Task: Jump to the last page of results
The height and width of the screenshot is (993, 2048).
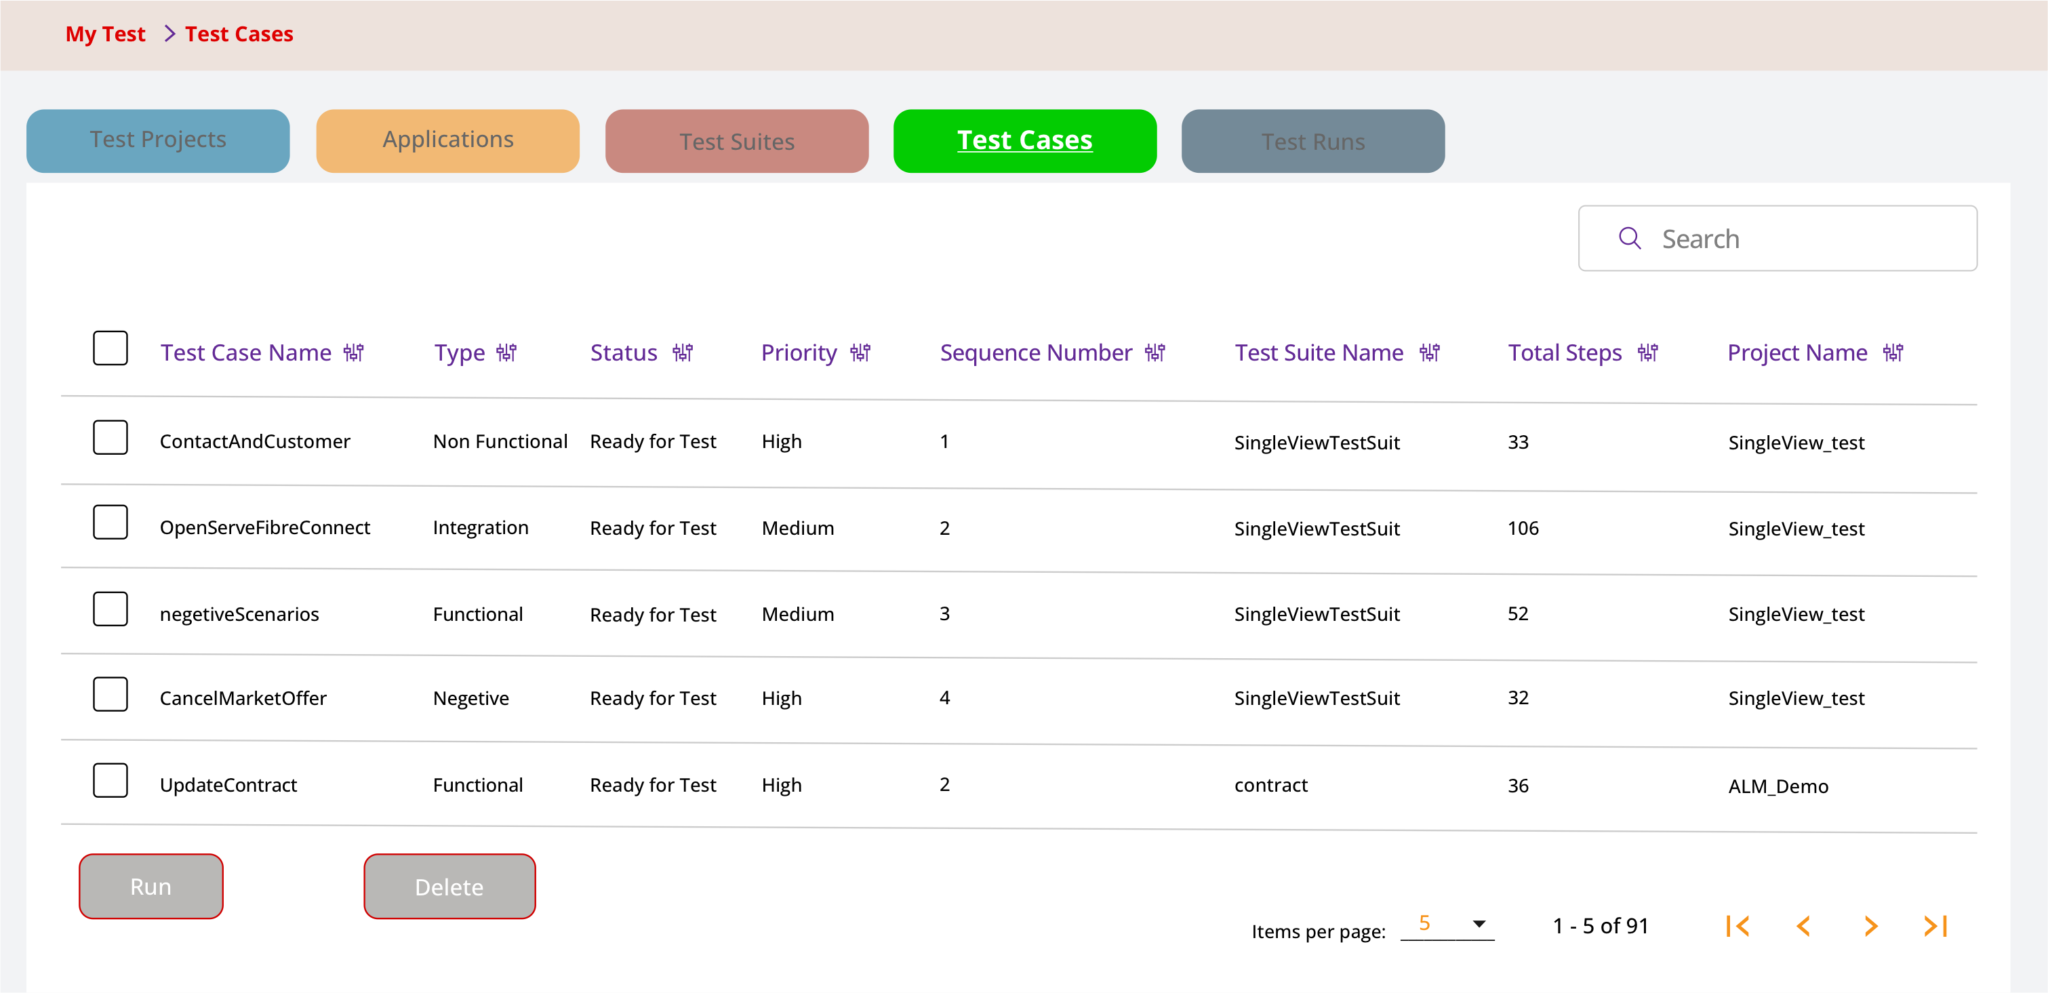Action: 1935,927
